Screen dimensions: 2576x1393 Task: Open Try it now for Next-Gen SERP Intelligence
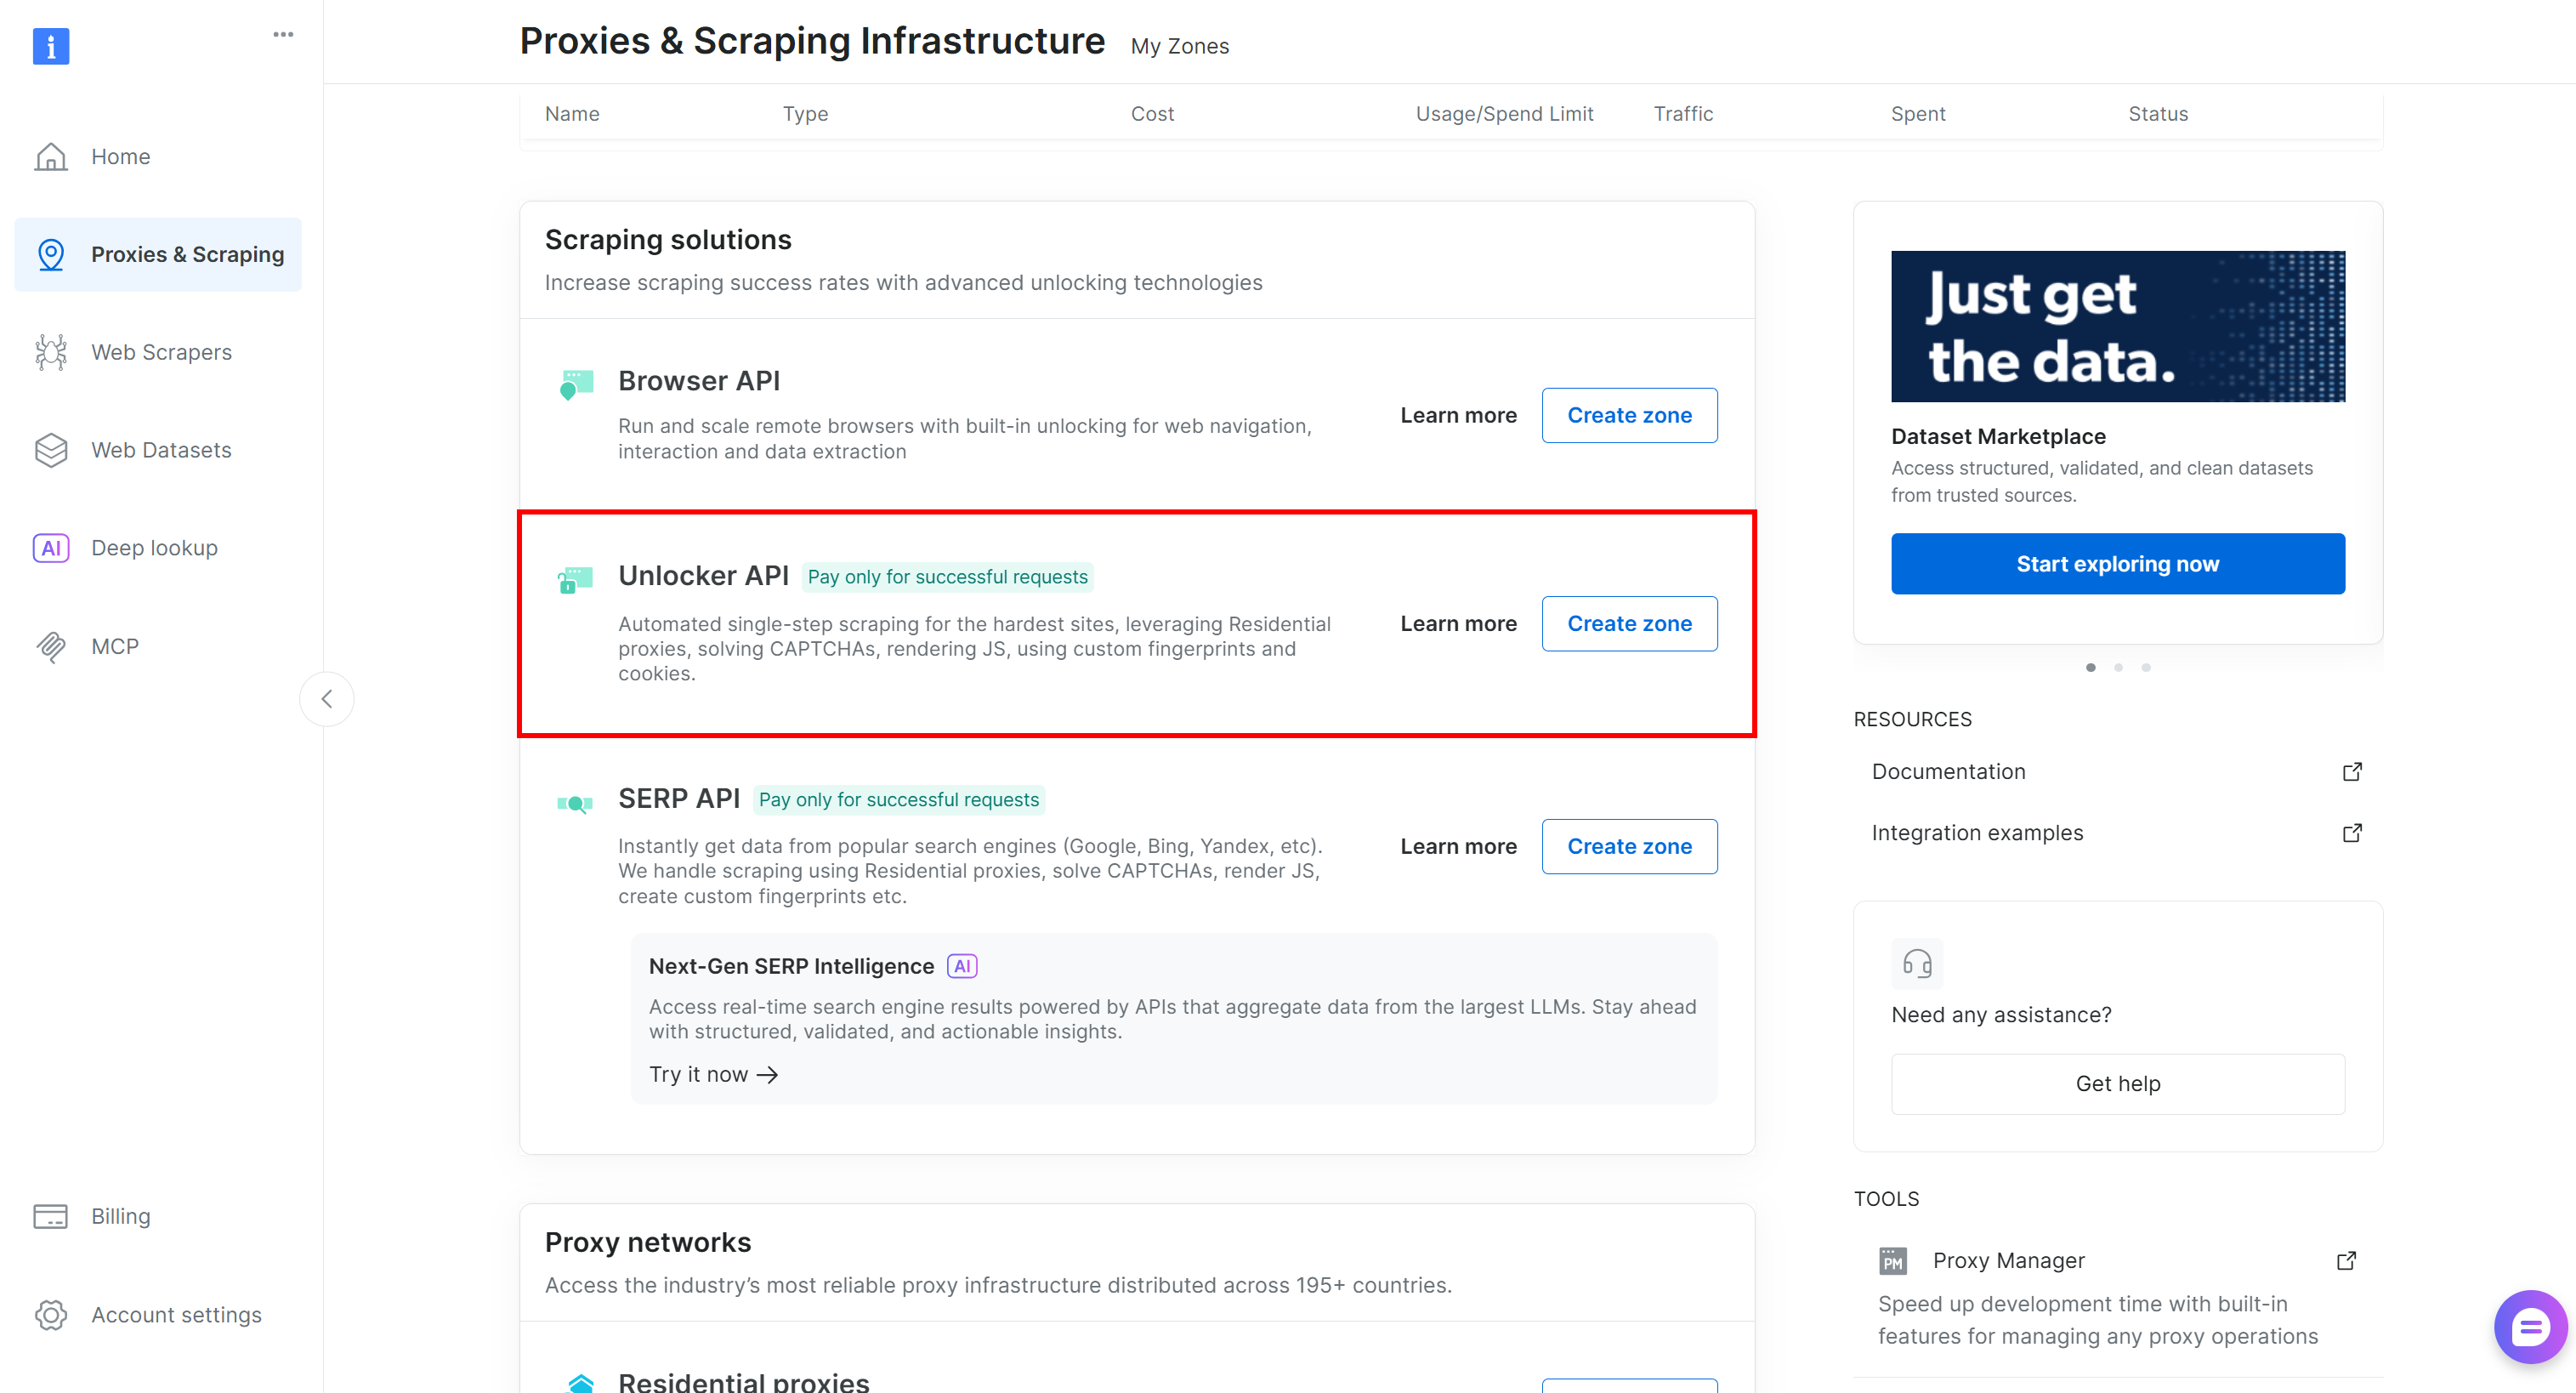(713, 1074)
